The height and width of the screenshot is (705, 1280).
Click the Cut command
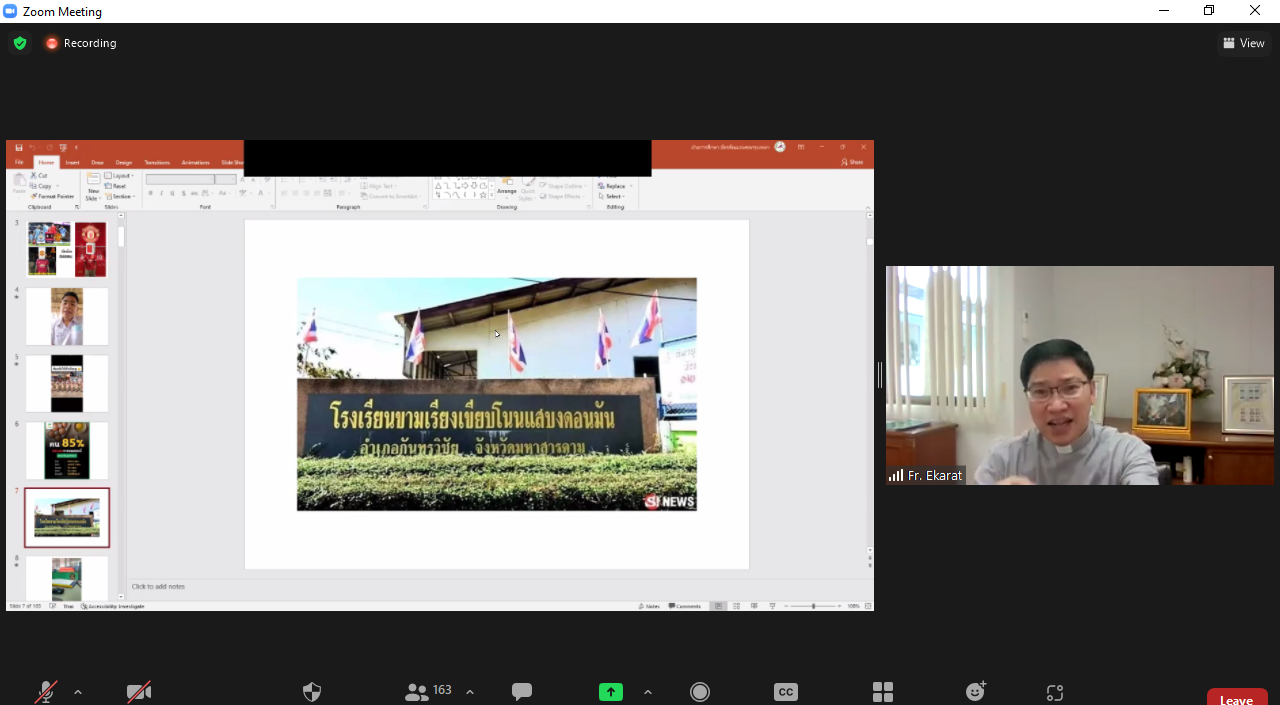[x=40, y=176]
